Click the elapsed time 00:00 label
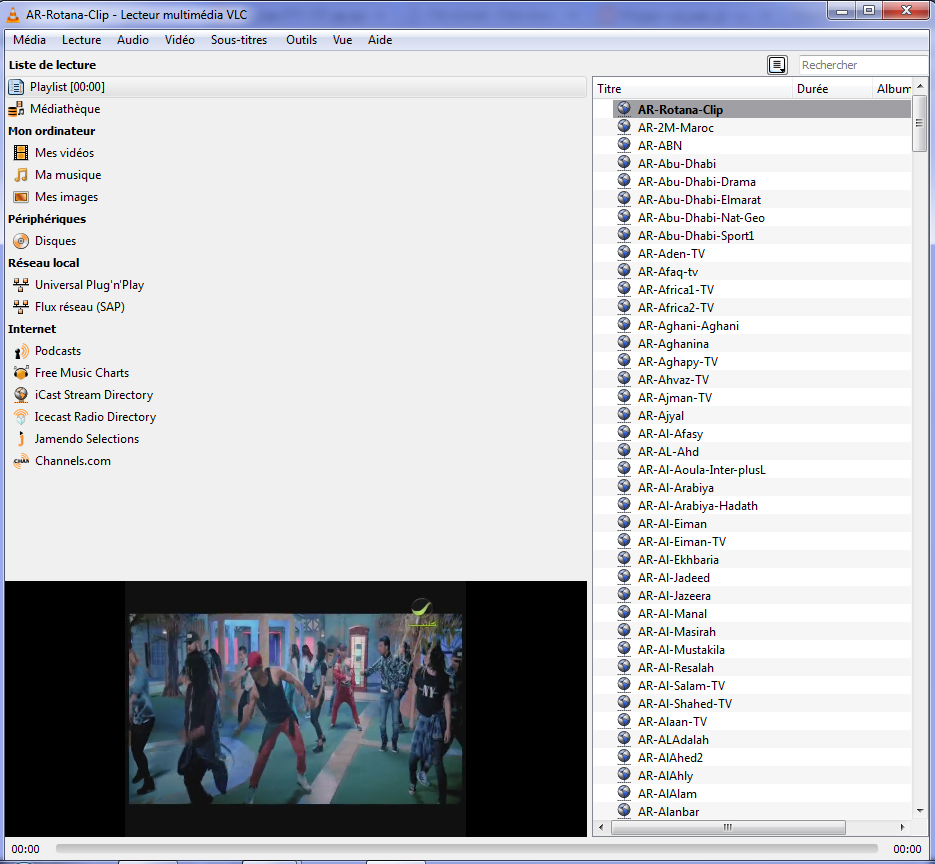 [25, 849]
